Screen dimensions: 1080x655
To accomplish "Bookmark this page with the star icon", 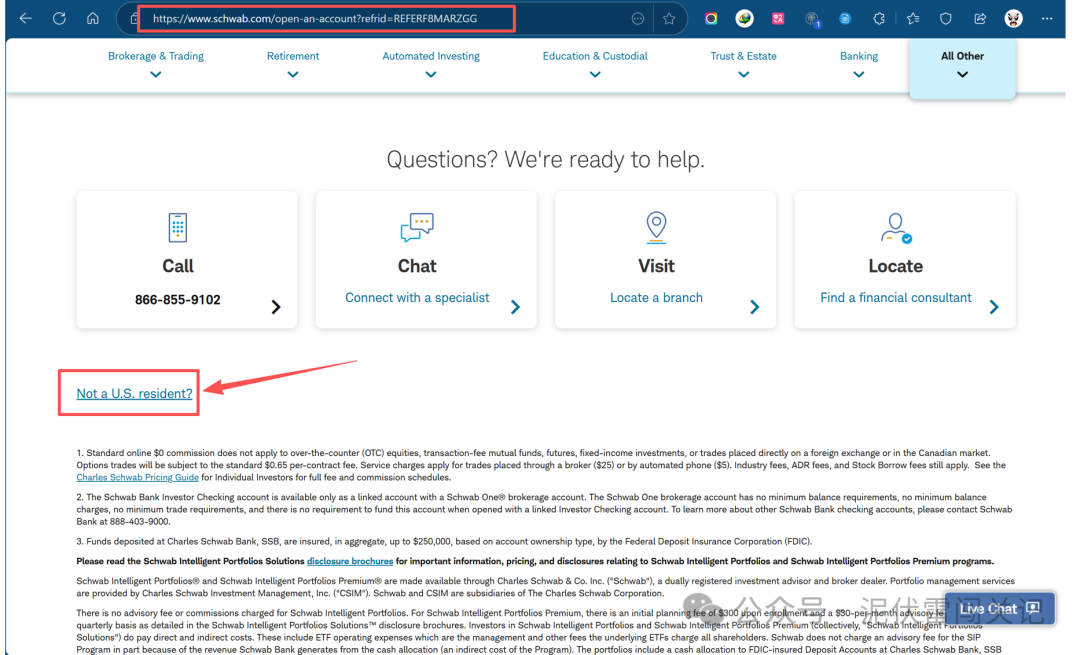I will [x=669, y=19].
